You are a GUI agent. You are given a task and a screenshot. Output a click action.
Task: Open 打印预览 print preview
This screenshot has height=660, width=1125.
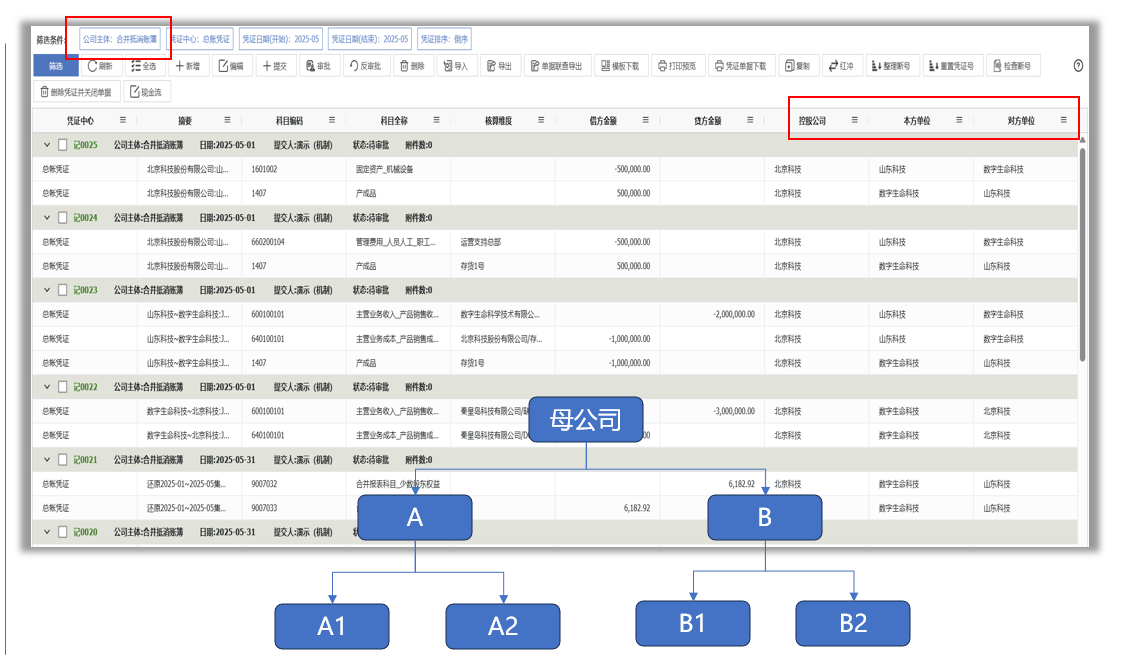coord(677,66)
